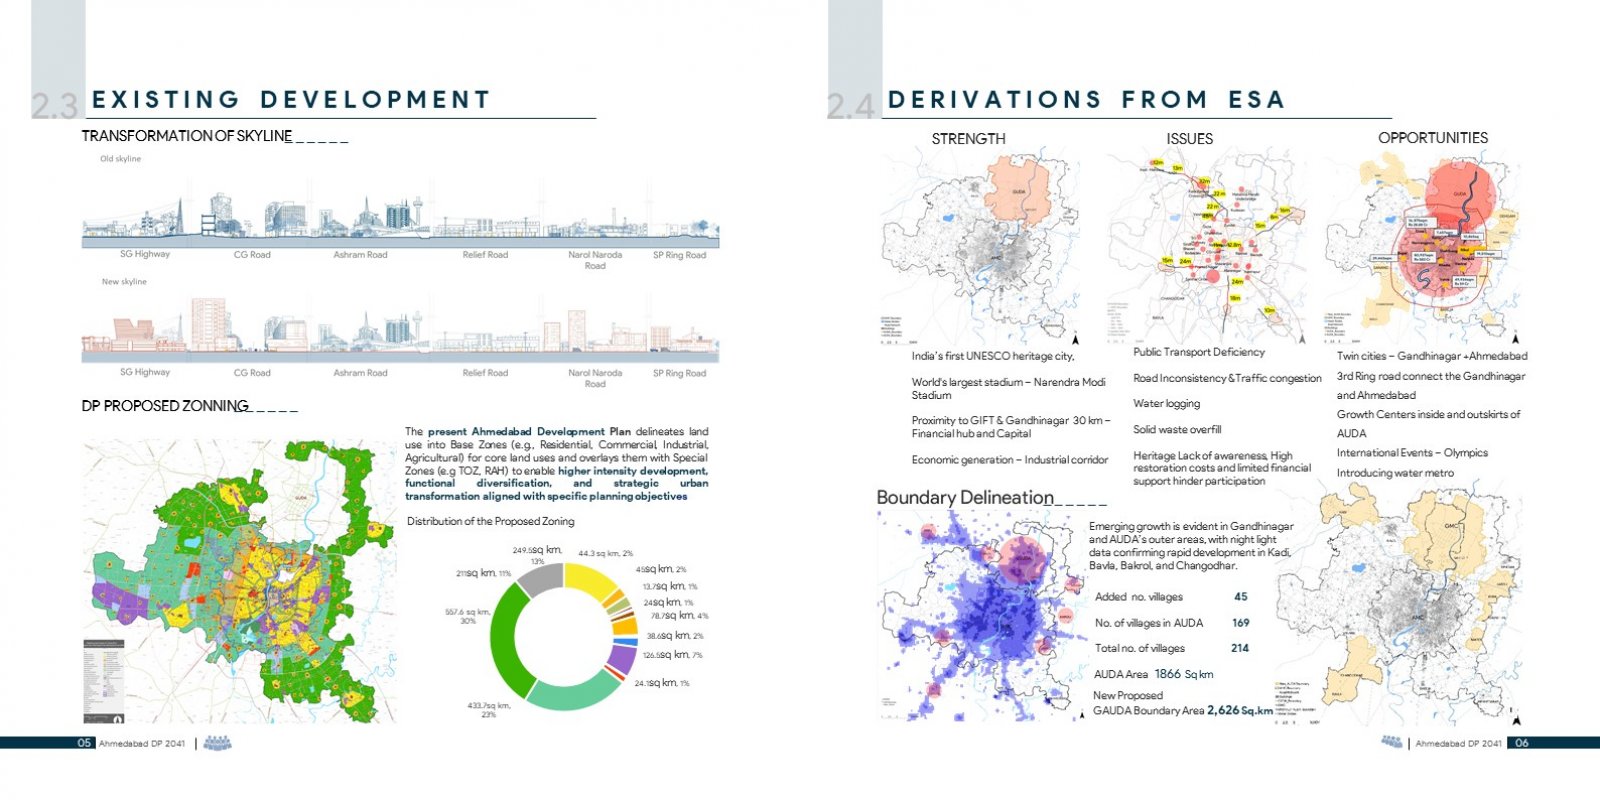Image resolution: width=1600 pixels, height=800 pixels.
Task: Click the EXISTING DEVELOPMENT heading
Action: 291,100
